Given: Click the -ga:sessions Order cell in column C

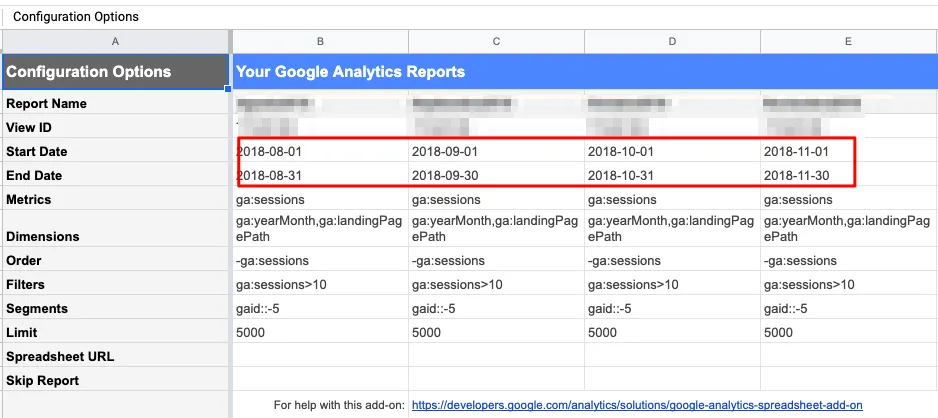Looking at the screenshot, I should pyautogui.click(x=497, y=260).
